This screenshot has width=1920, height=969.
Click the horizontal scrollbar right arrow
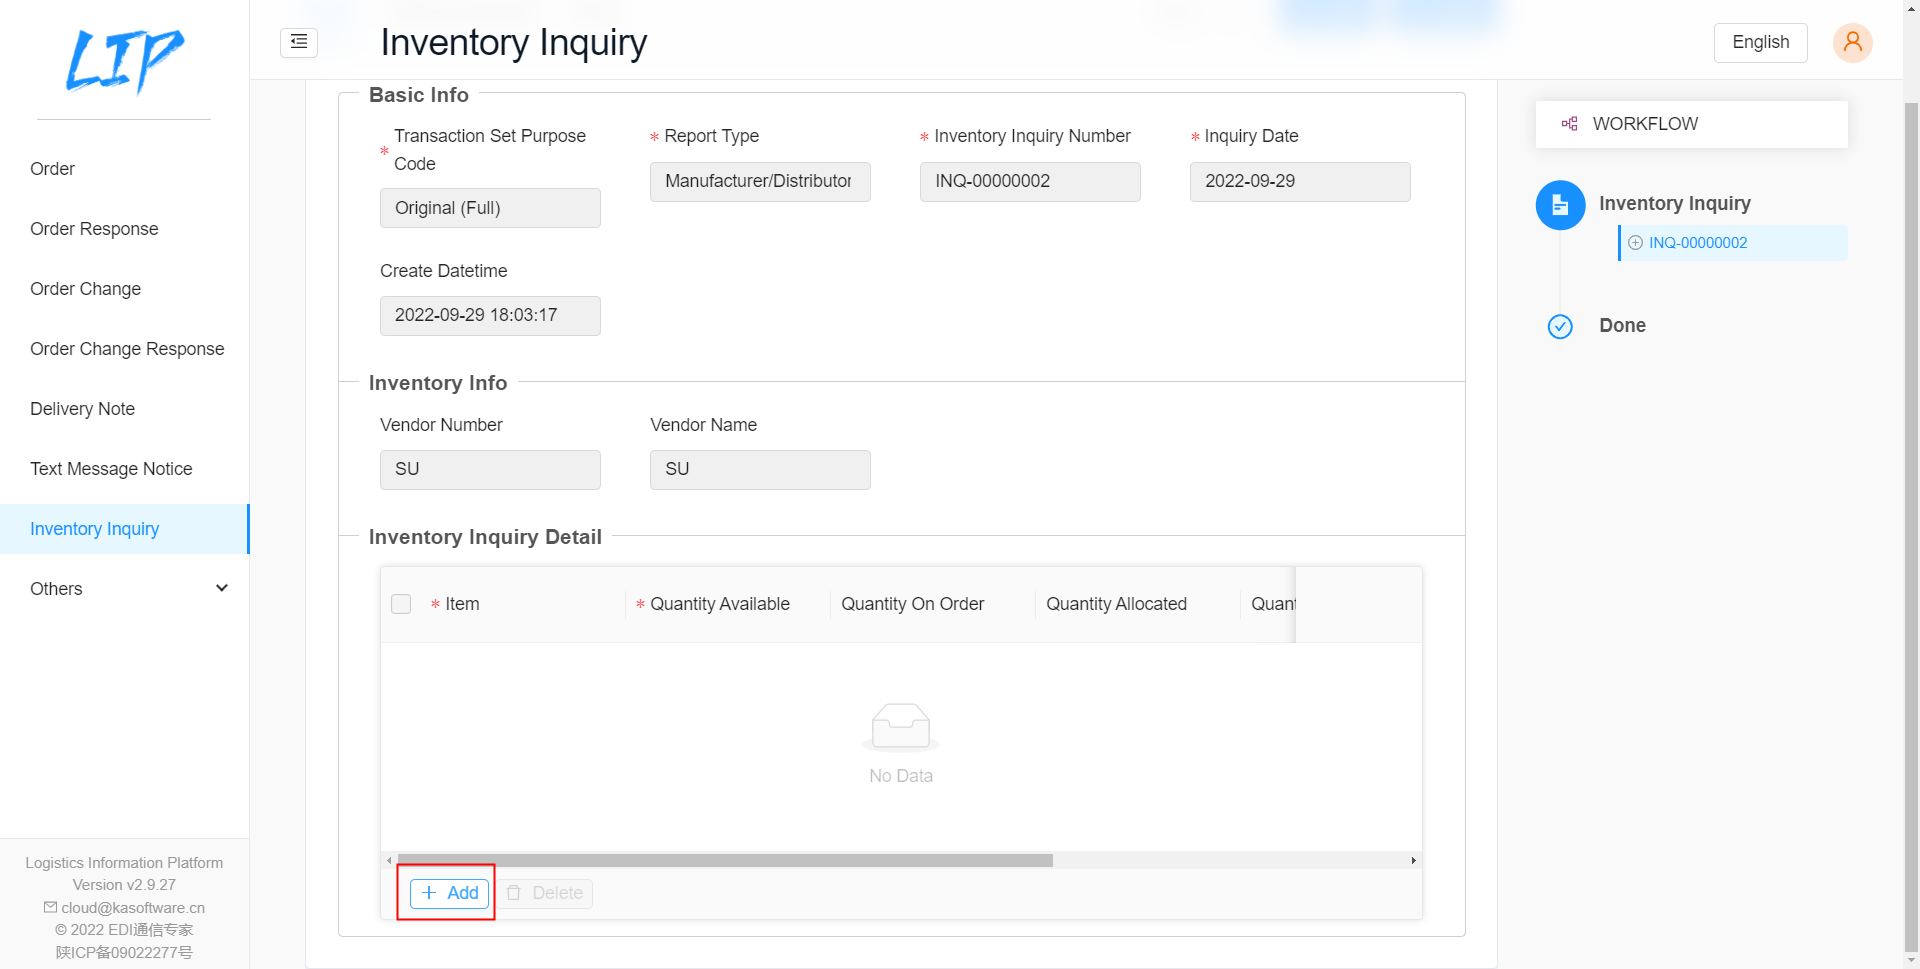tap(1413, 860)
